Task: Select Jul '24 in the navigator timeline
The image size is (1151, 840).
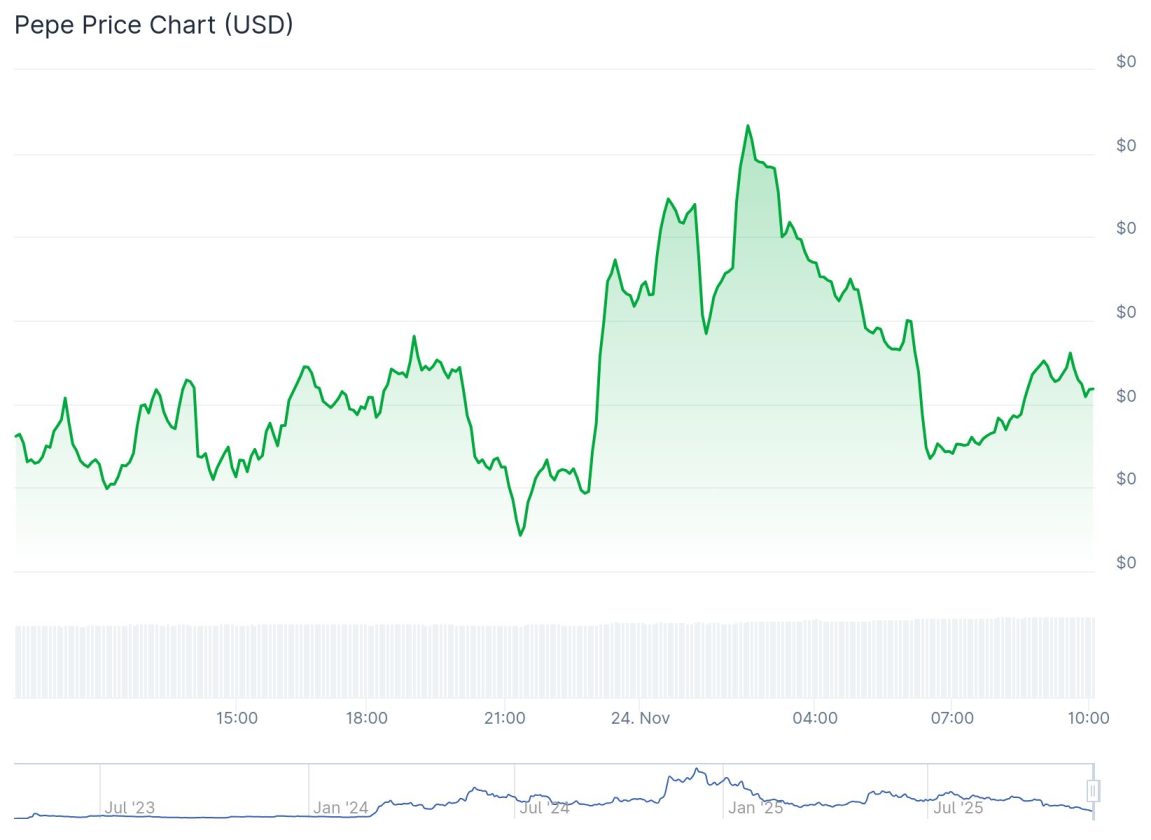Action: point(545,807)
